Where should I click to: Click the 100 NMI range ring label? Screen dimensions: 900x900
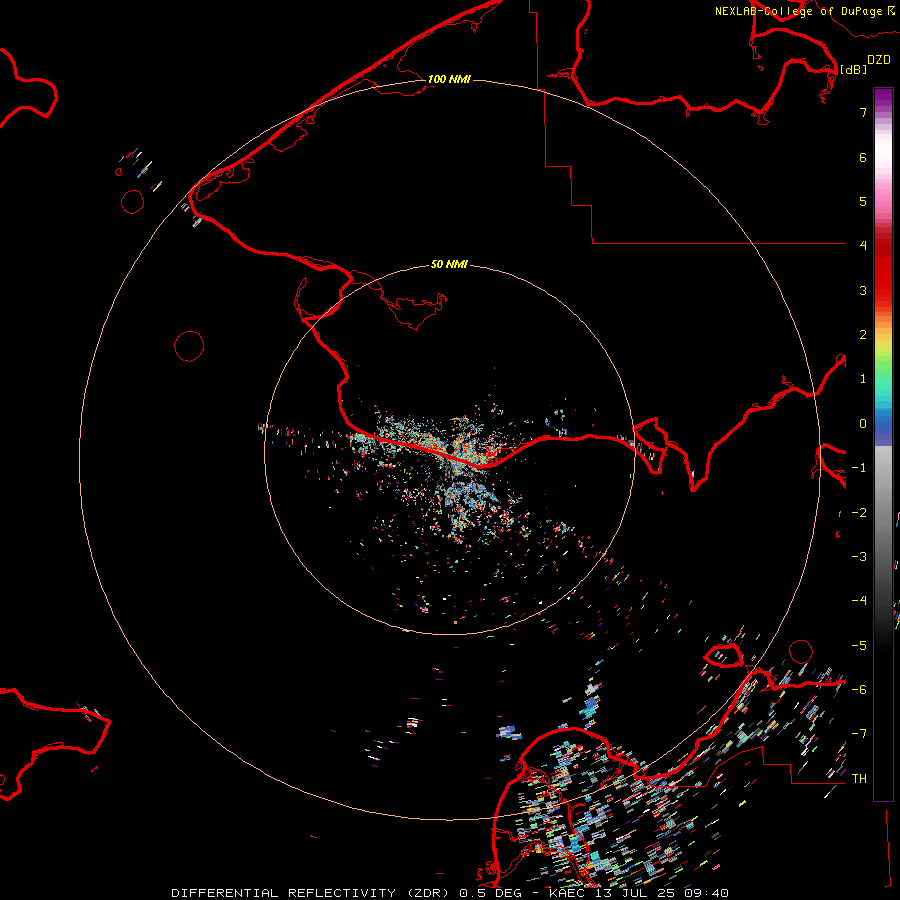(x=449, y=79)
